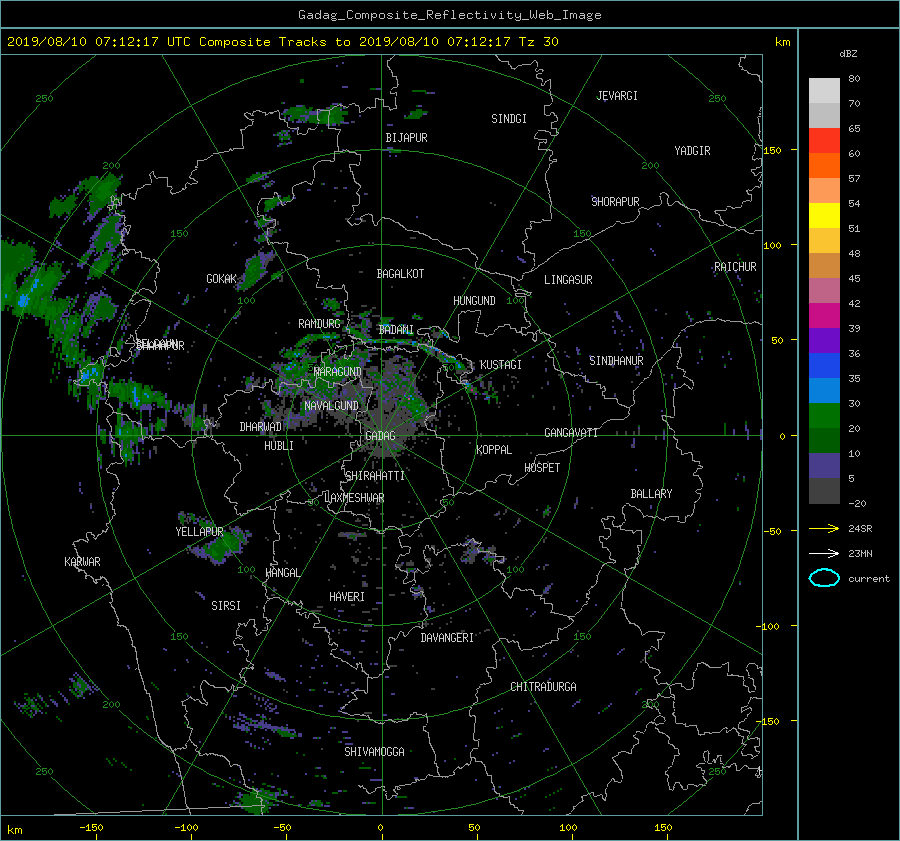Click the bright green 20 dBZ legend swatch
This screenshot has height=841, width=900.
(x=824, y=416)
